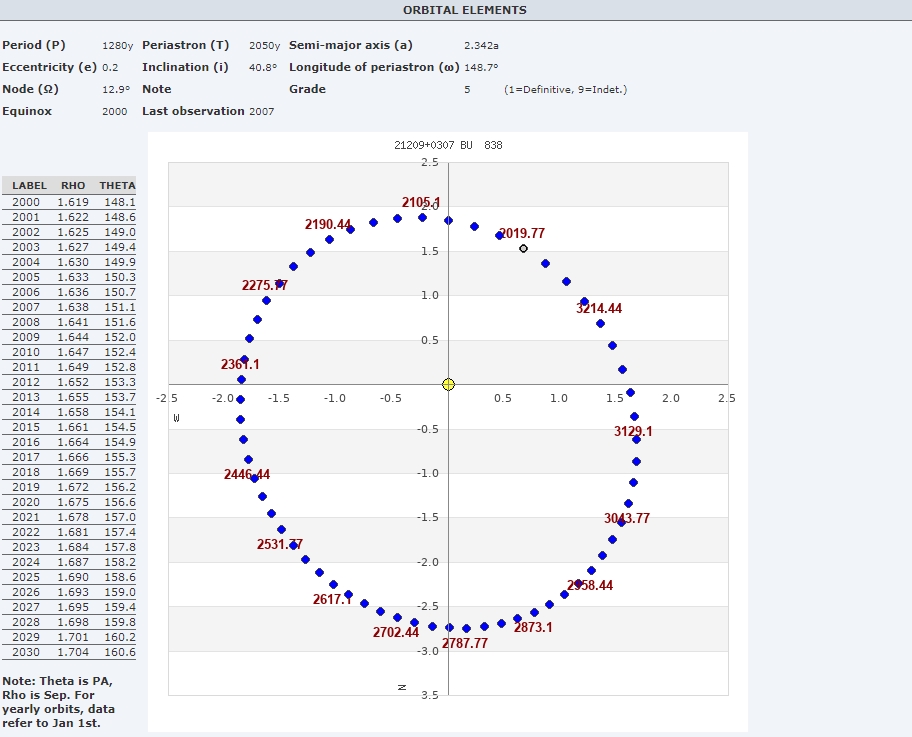
Task: Click the 2361.1 orbit label
Action: click(x=240, y=365)
